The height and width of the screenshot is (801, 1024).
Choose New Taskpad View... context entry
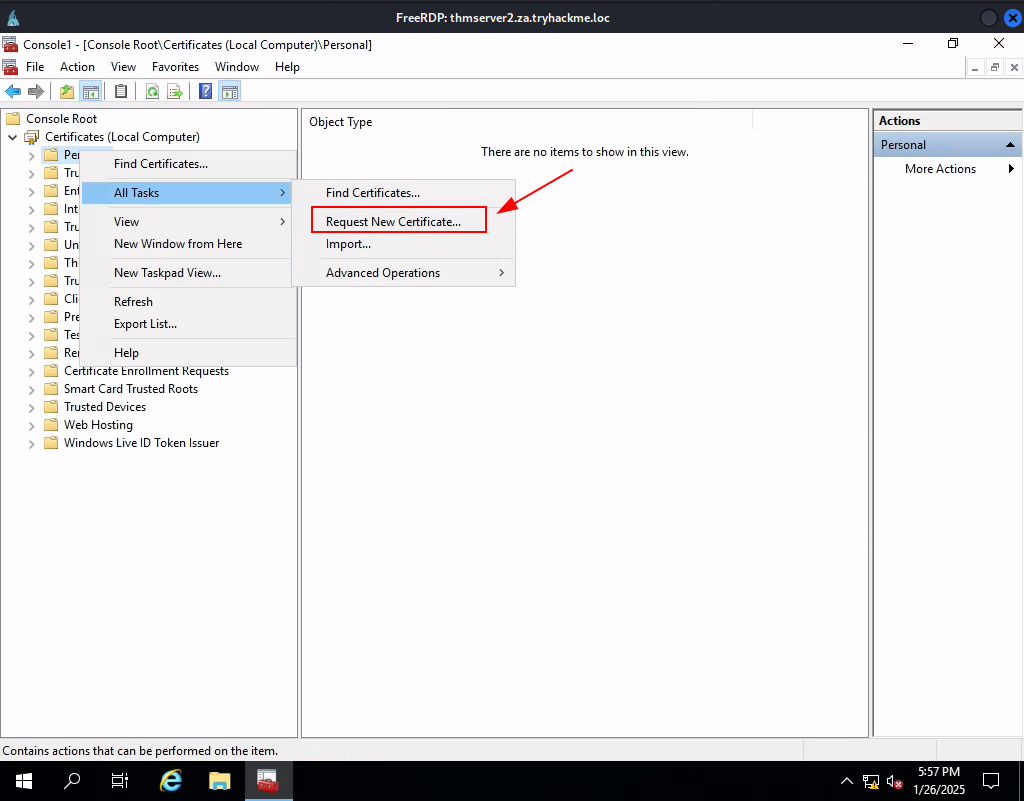pos(188,273)
